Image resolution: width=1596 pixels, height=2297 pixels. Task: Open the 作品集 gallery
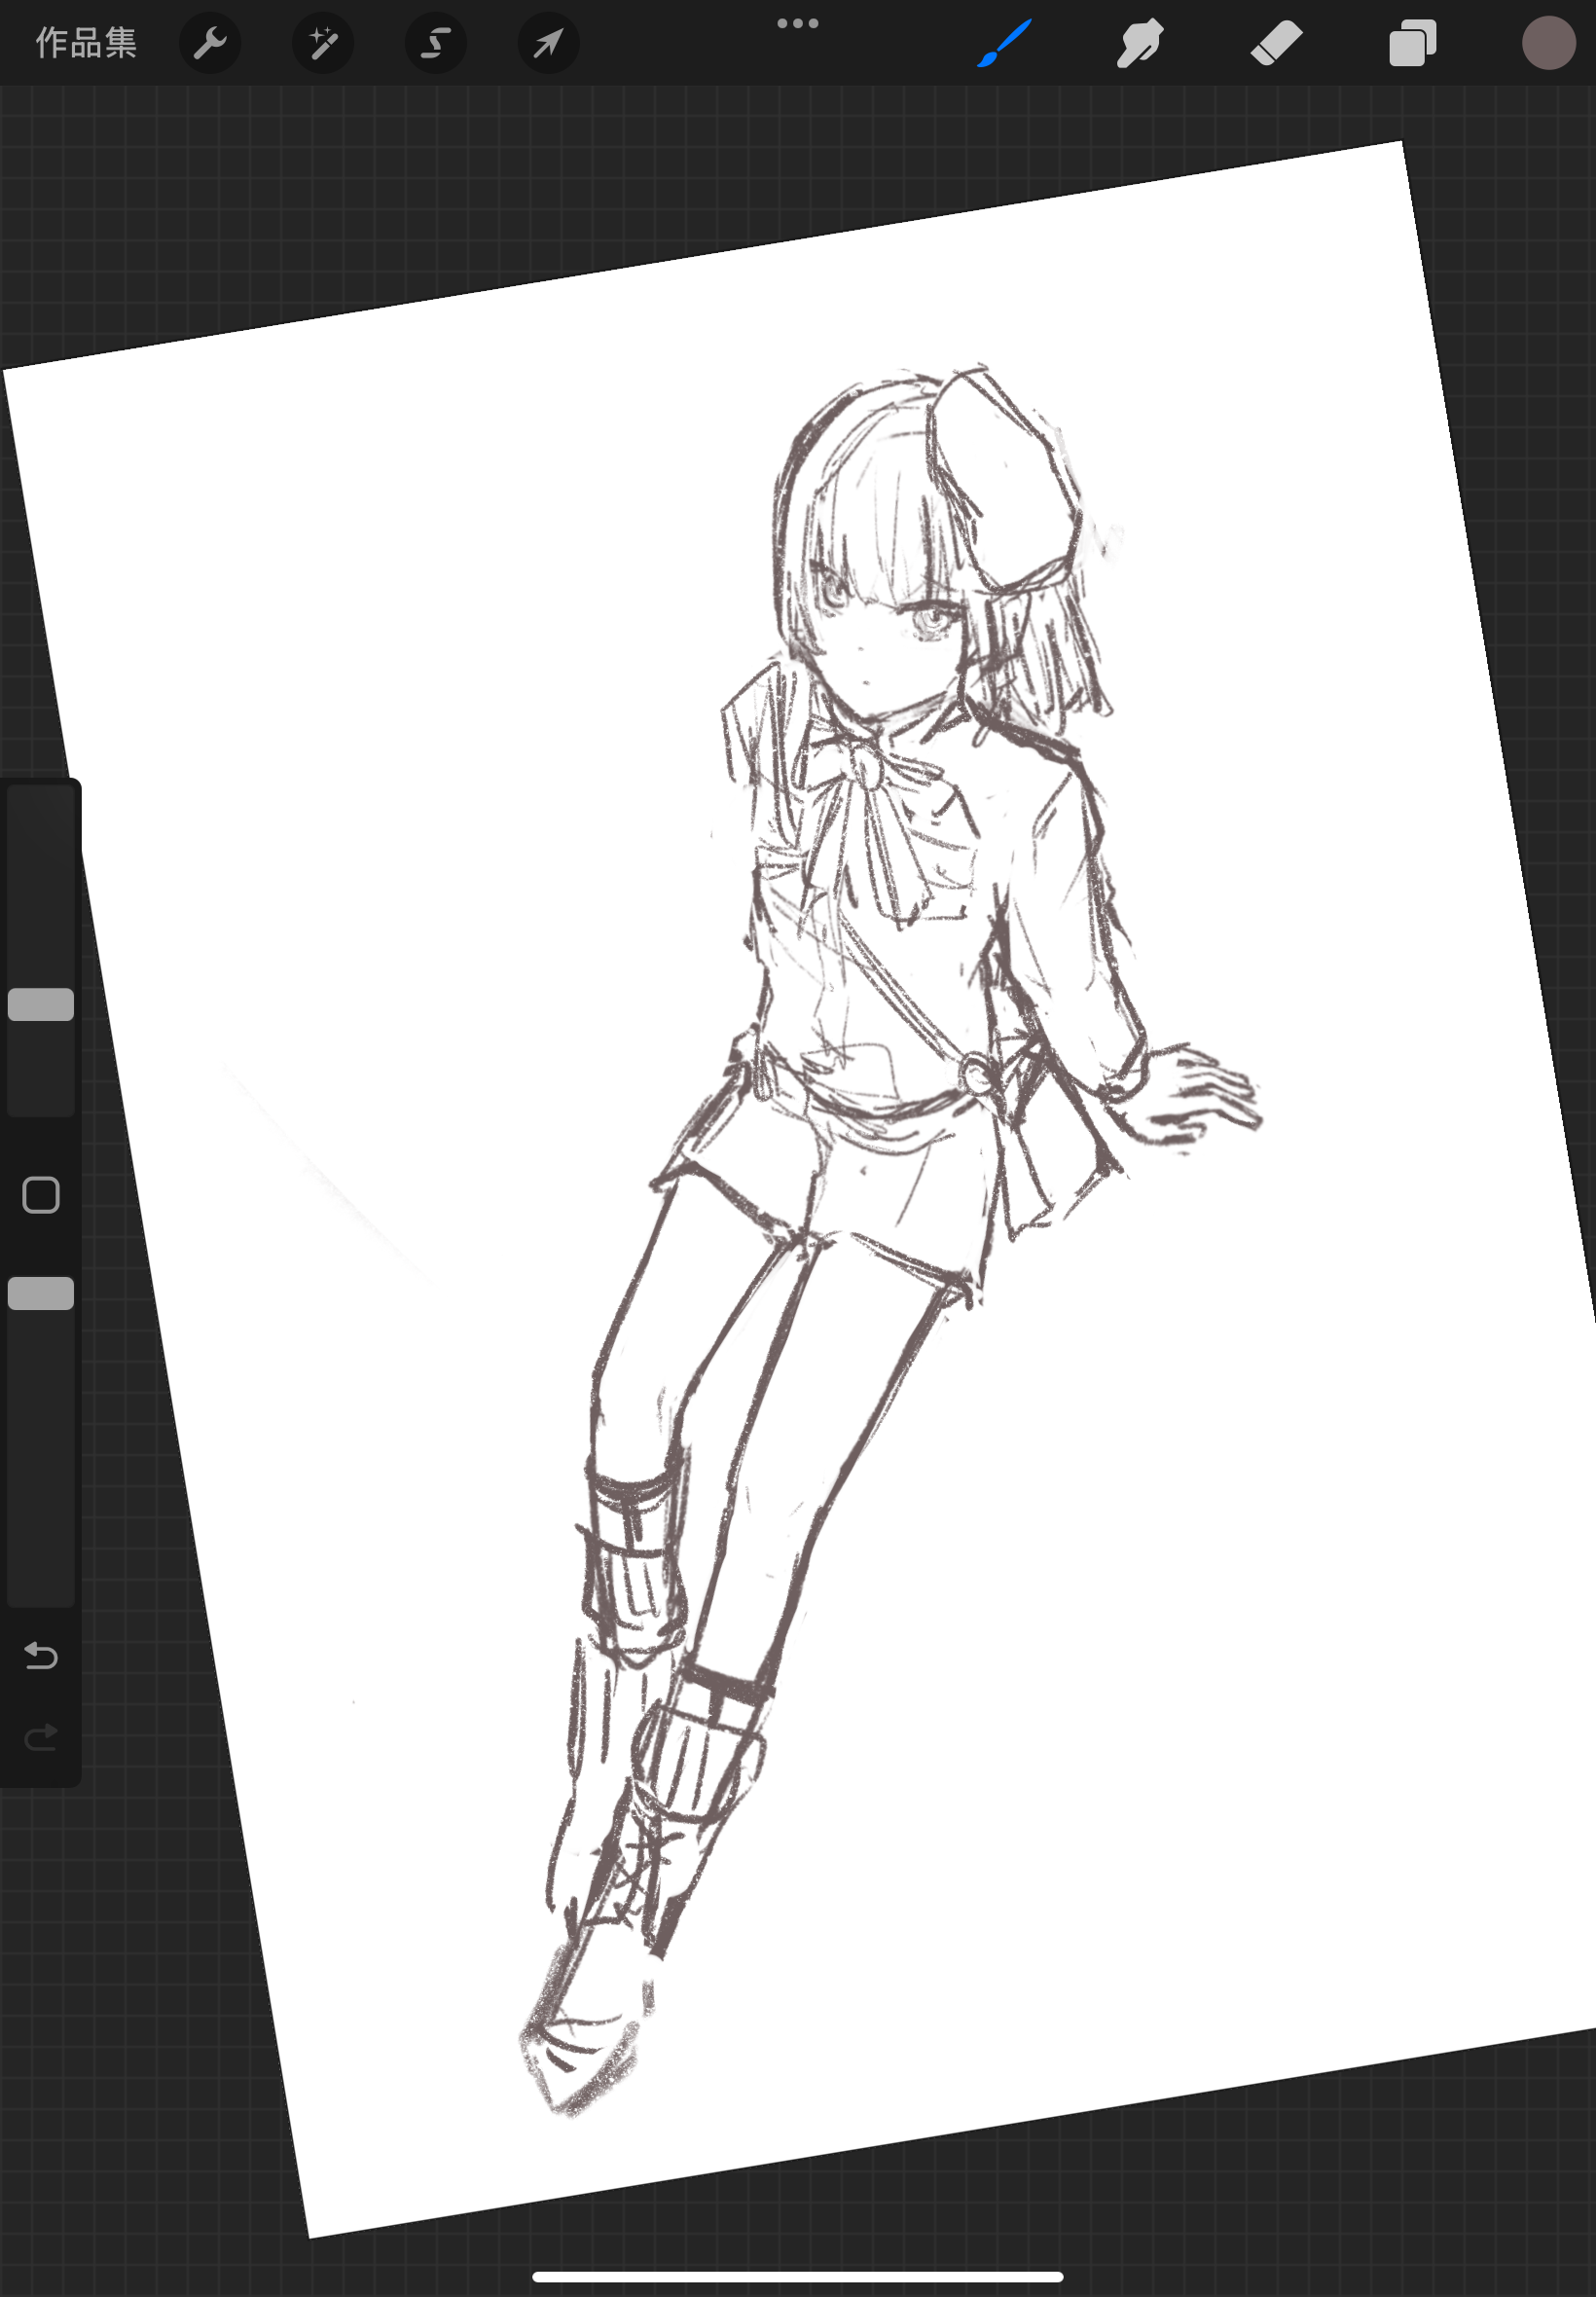pos(86,43)
